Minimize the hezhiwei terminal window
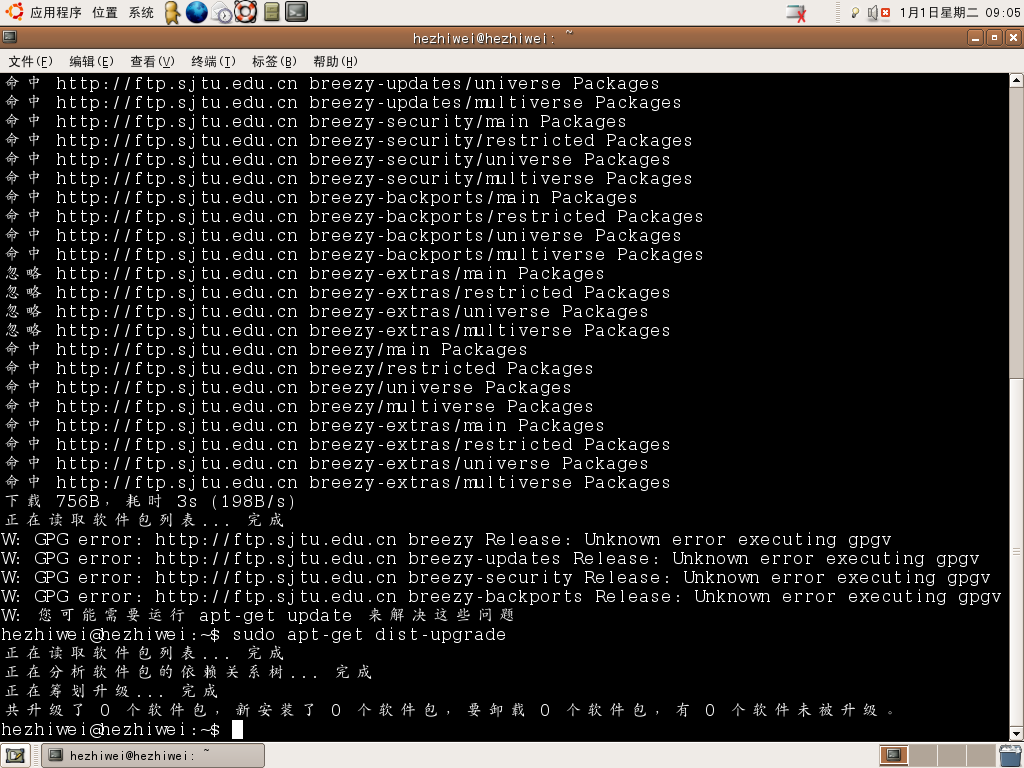Screen dimensions: 1024x768 (975, 38)
